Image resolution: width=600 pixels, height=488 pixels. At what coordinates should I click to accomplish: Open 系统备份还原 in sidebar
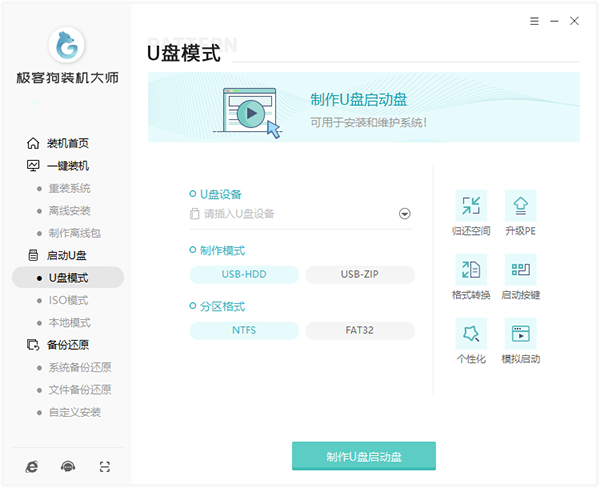tap(80, 367)
